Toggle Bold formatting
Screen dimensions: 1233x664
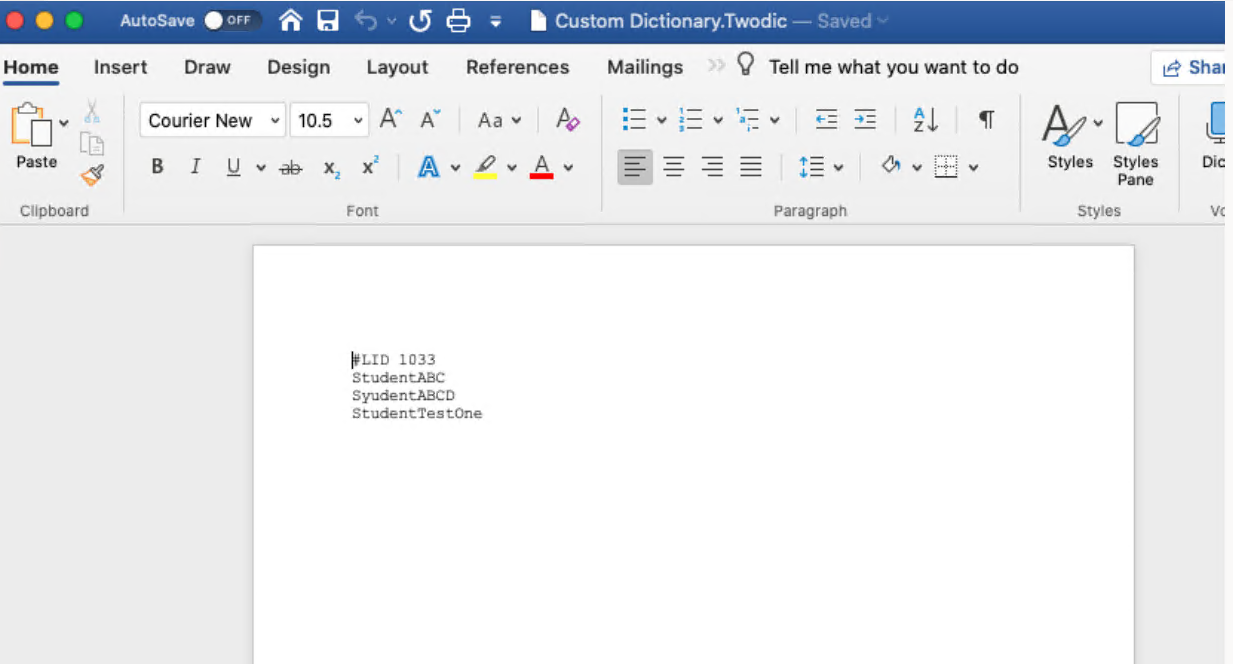tap(158, 167)
